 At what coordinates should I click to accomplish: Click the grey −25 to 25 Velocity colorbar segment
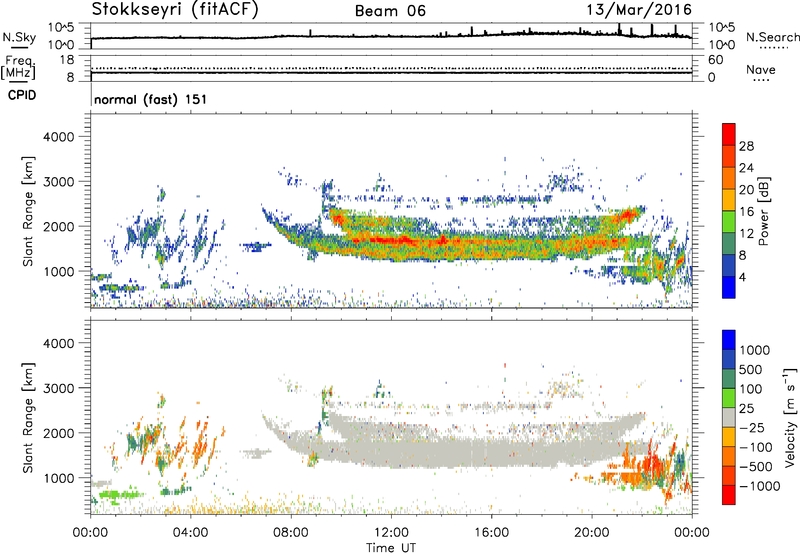pos(729,417)
